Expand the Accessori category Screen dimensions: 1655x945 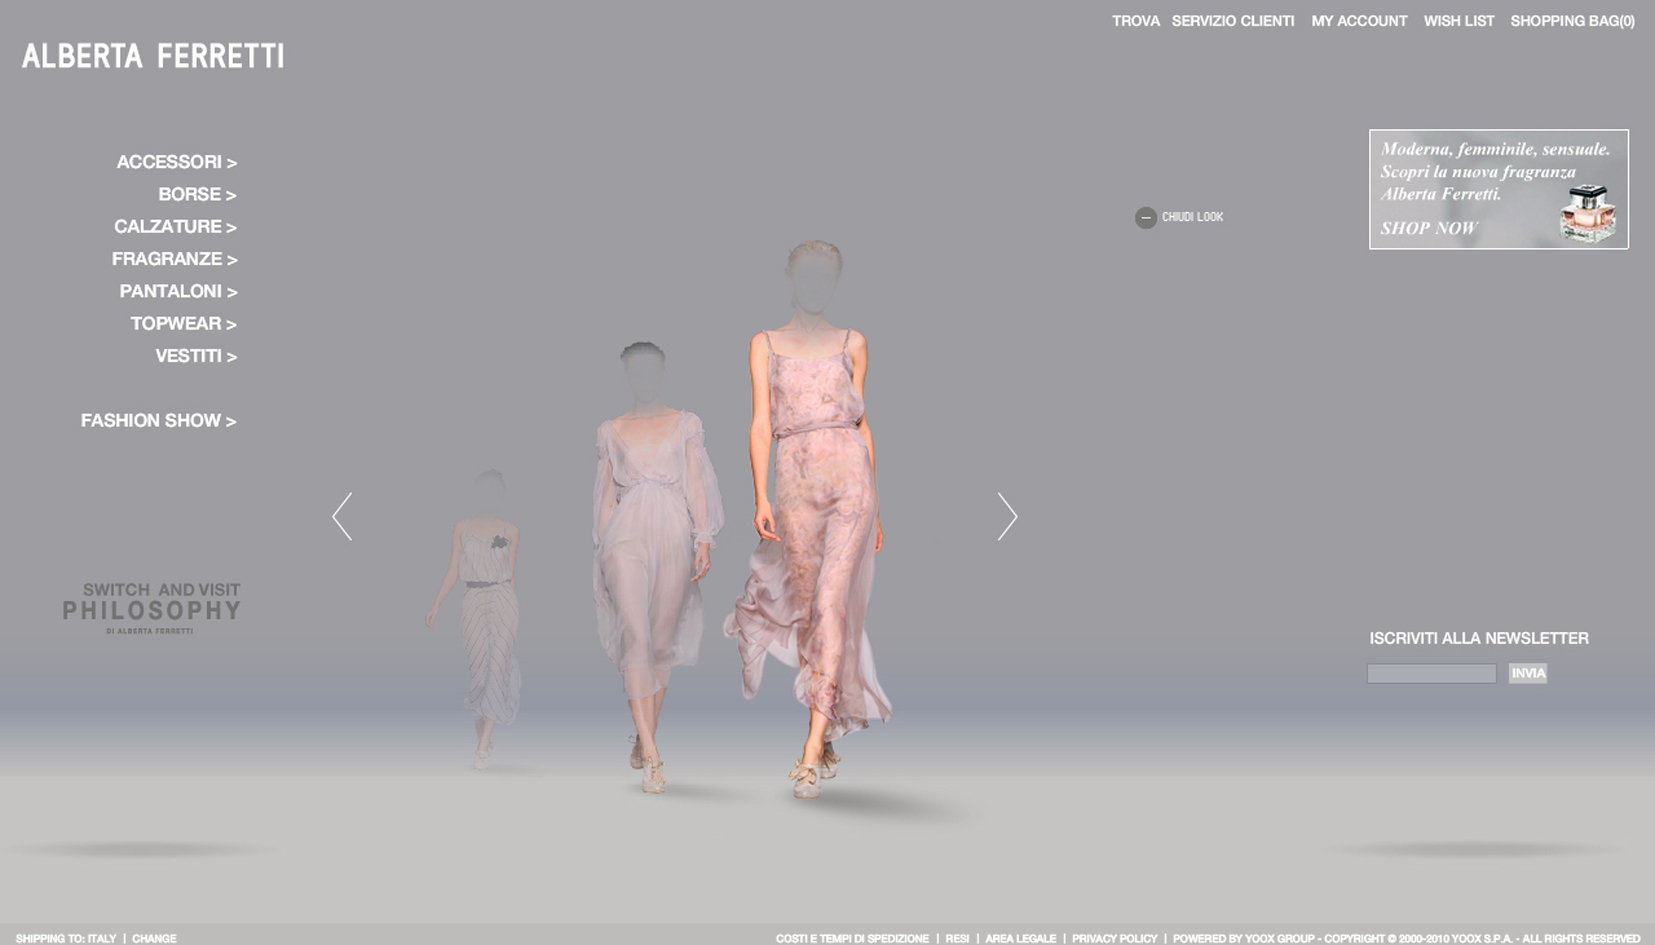pos(176,162)
